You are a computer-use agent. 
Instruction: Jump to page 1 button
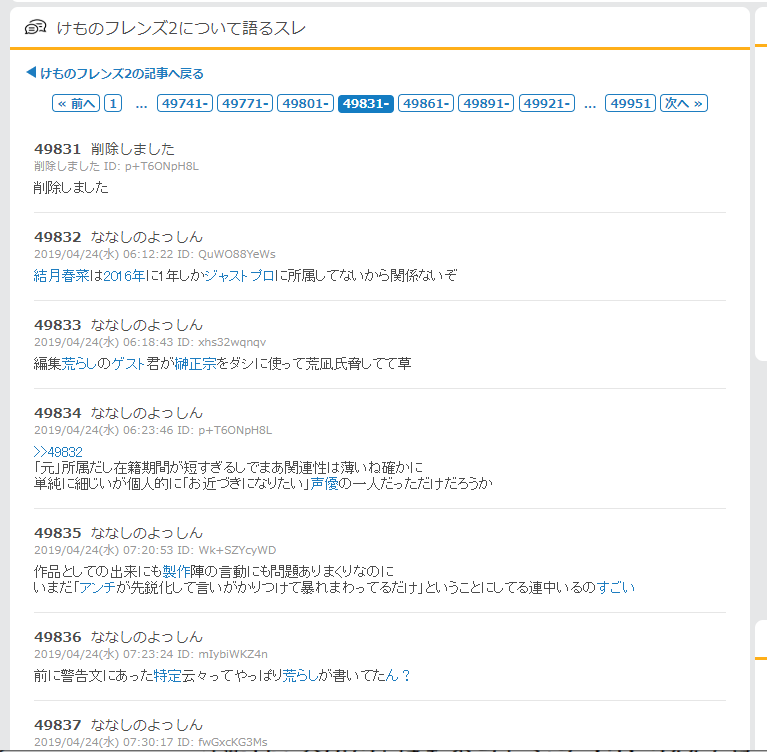(113, 103)
